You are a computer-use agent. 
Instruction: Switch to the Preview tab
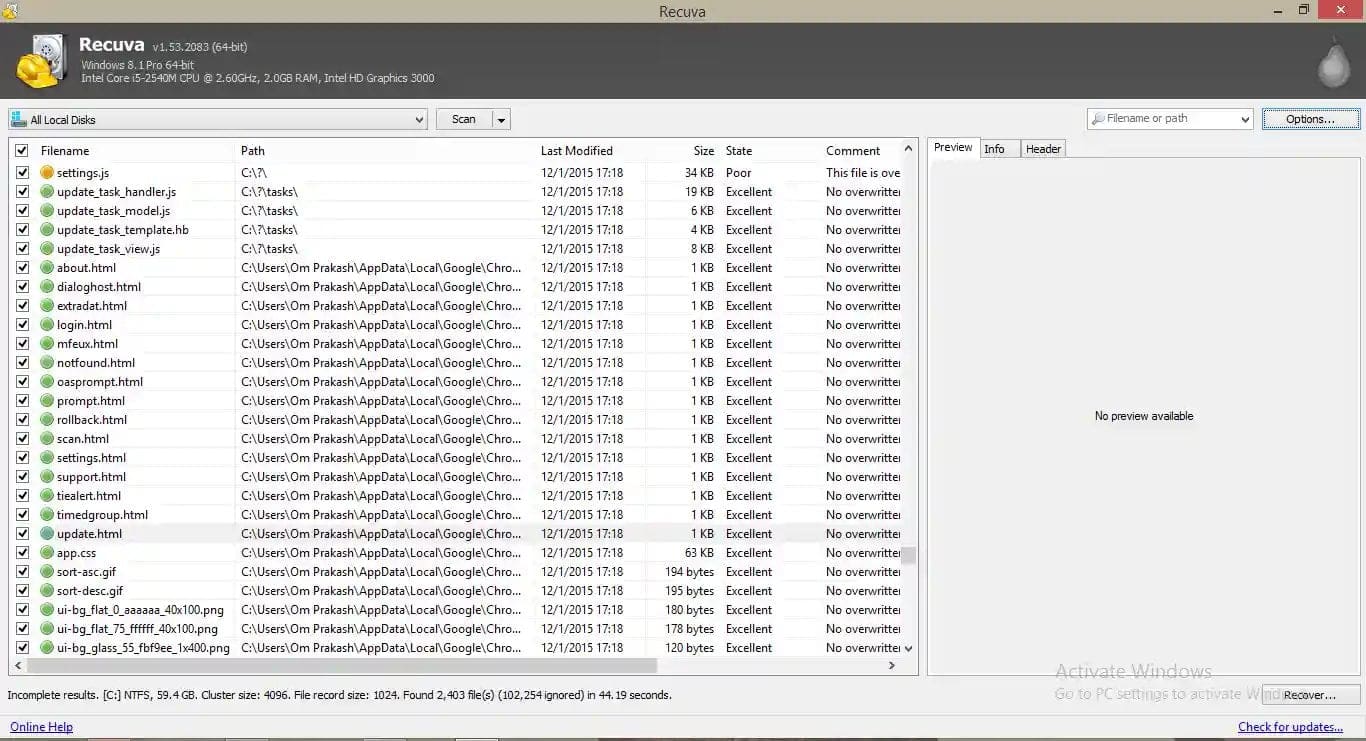[953, 147]
